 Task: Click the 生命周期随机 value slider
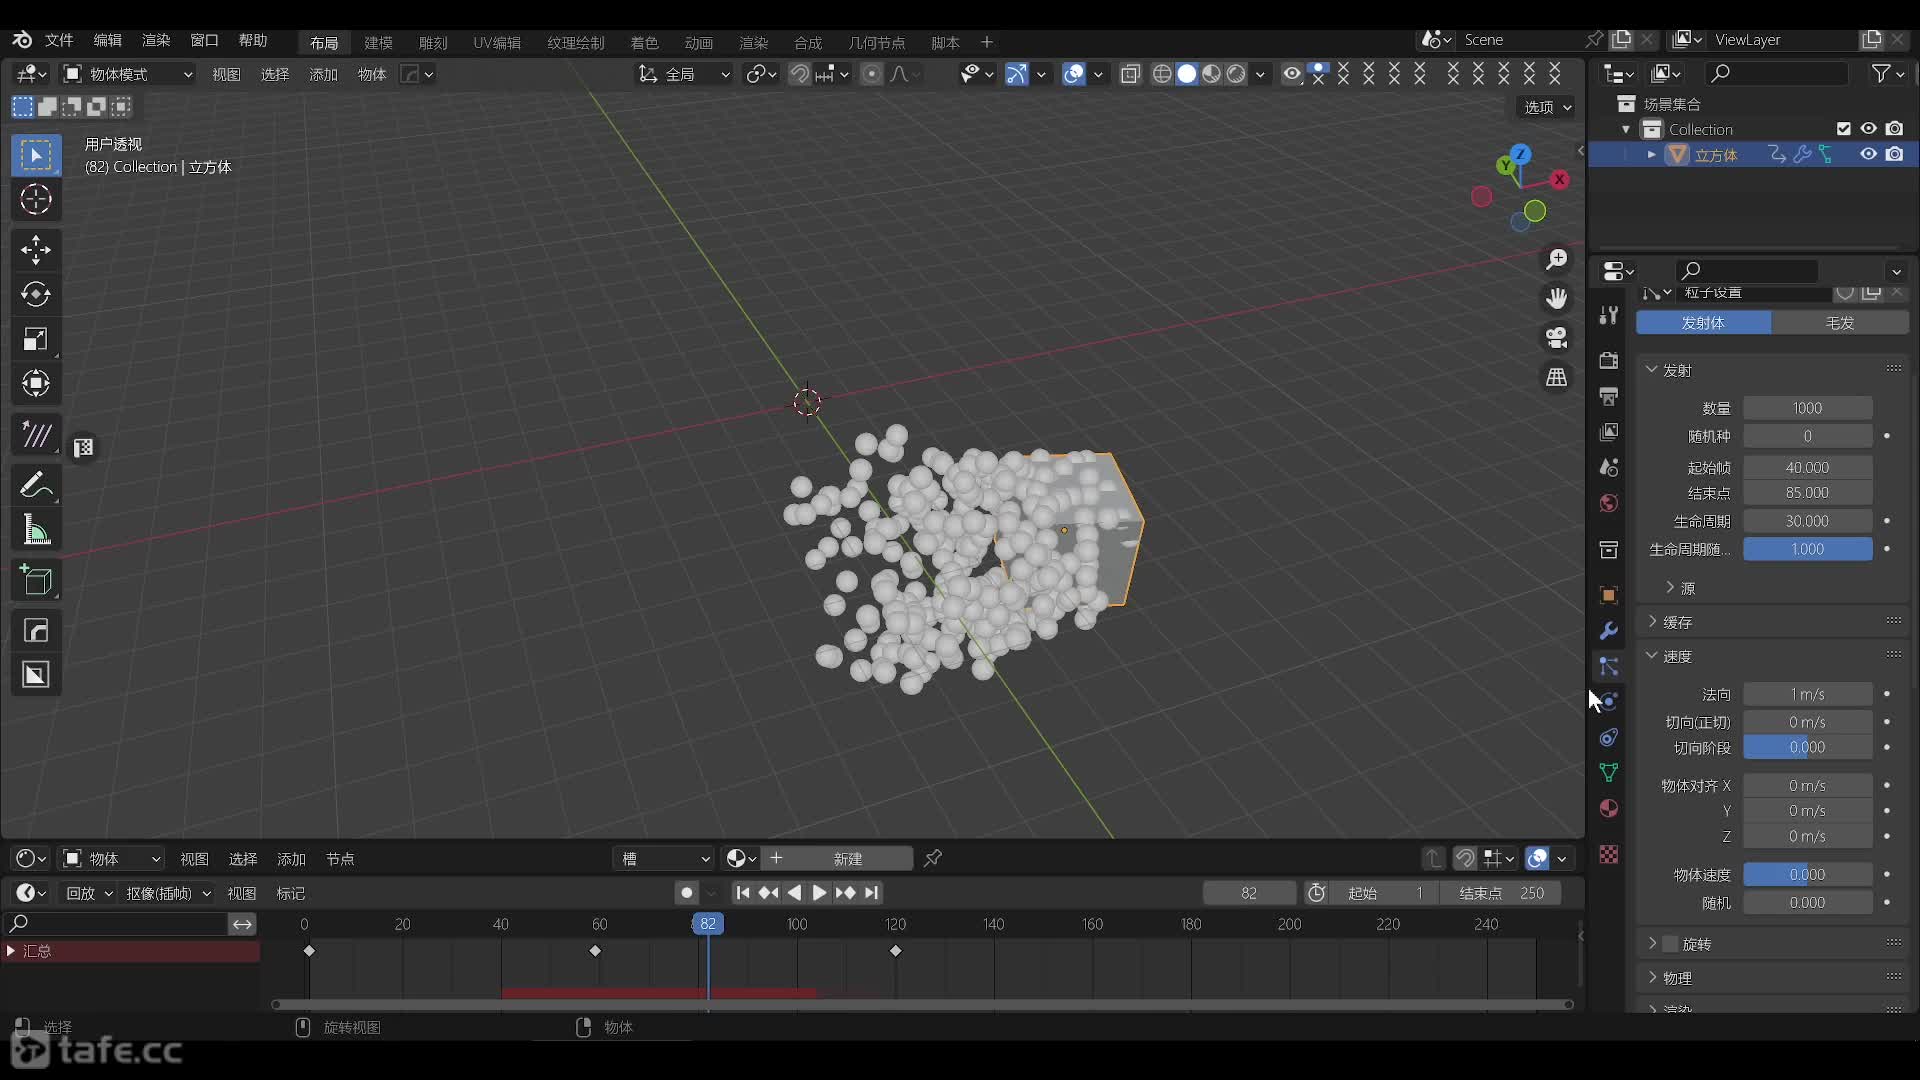coord(1807,549)
